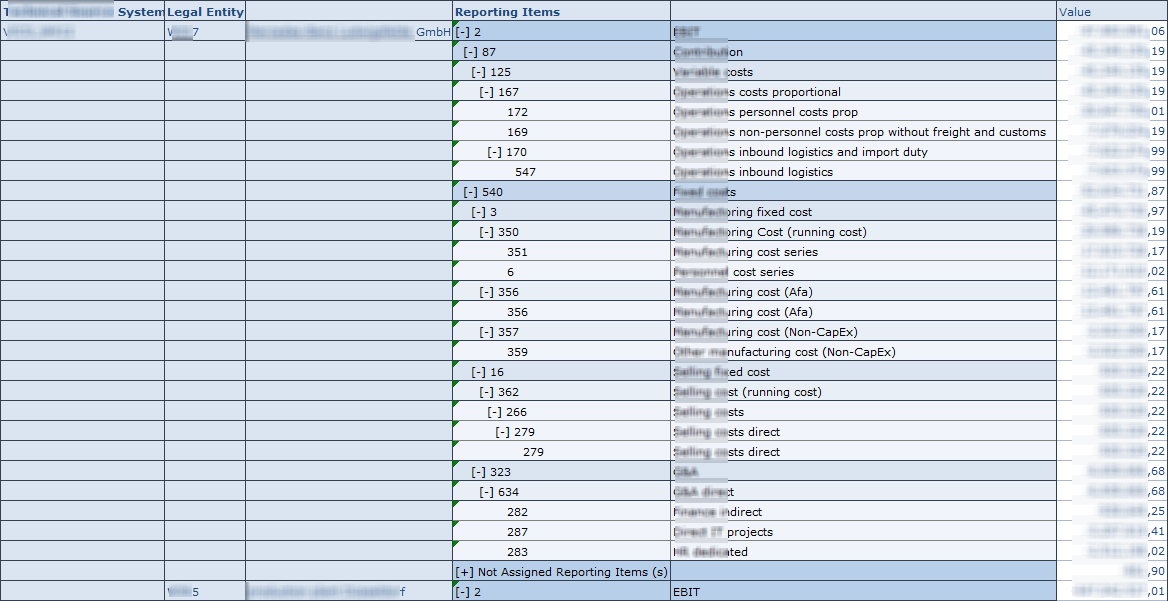
Task: Collapse the G&A direct node 634
Action: coord(488,491)
